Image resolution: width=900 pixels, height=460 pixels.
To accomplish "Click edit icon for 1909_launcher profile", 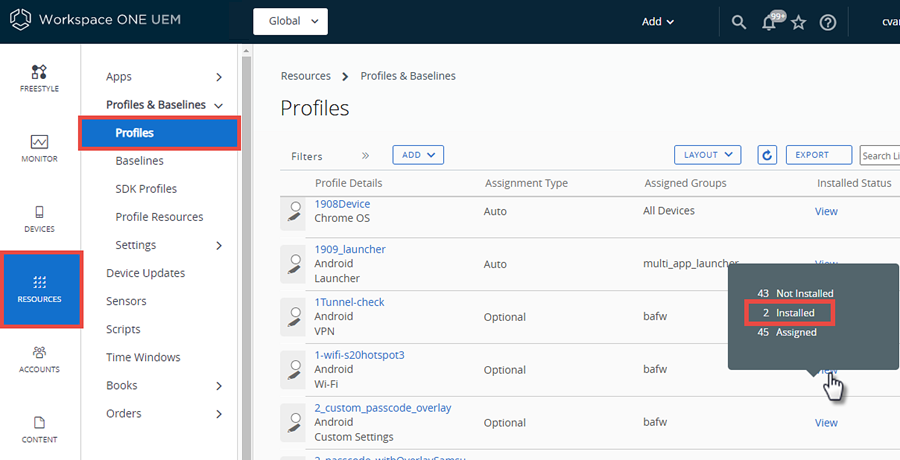I will 293,264.
